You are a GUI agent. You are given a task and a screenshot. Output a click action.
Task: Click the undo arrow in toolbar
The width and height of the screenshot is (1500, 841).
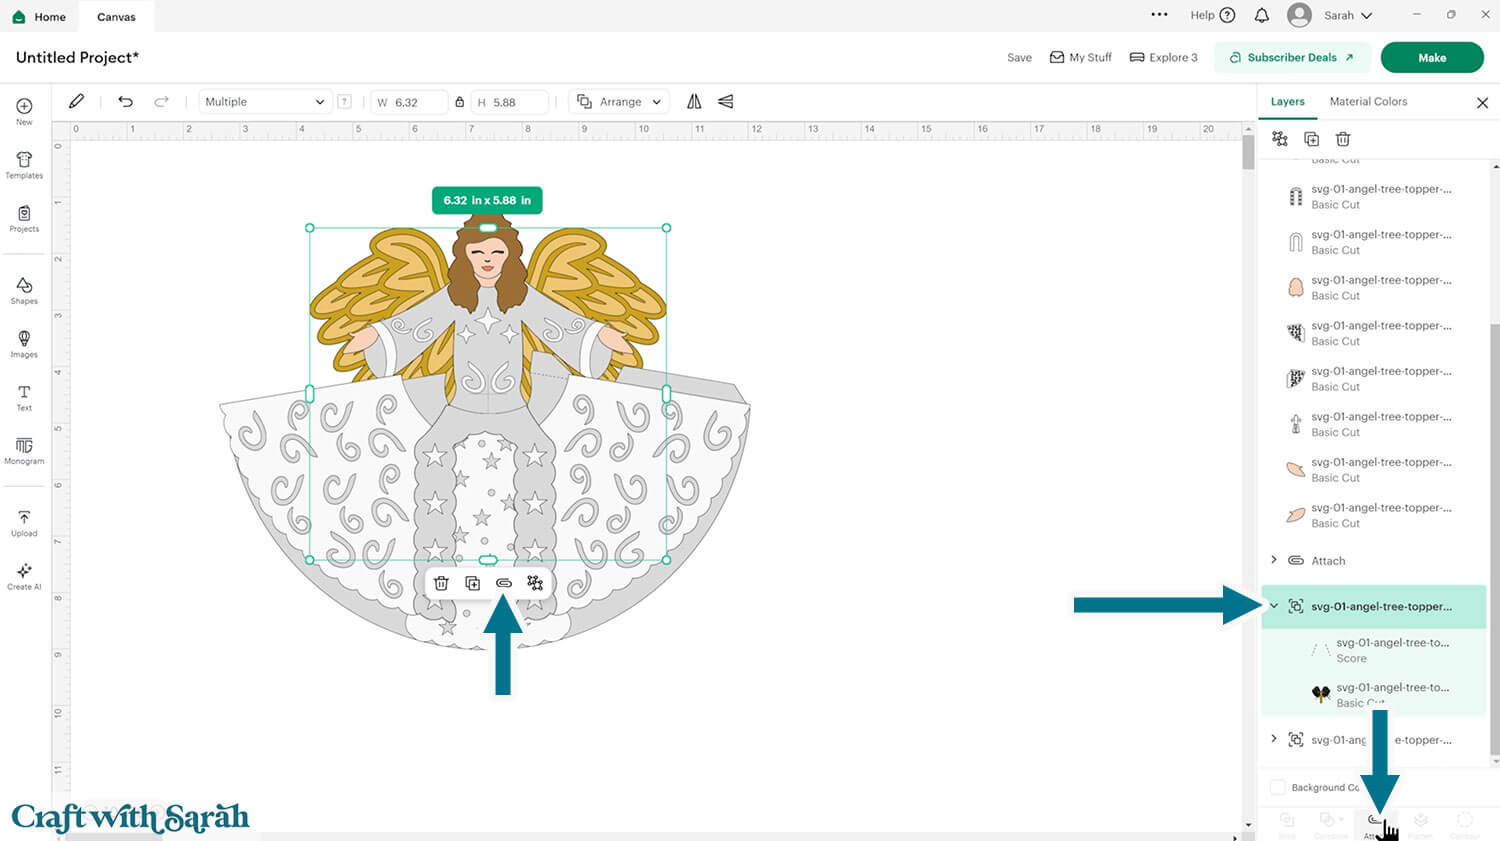[x=125, y=102]
